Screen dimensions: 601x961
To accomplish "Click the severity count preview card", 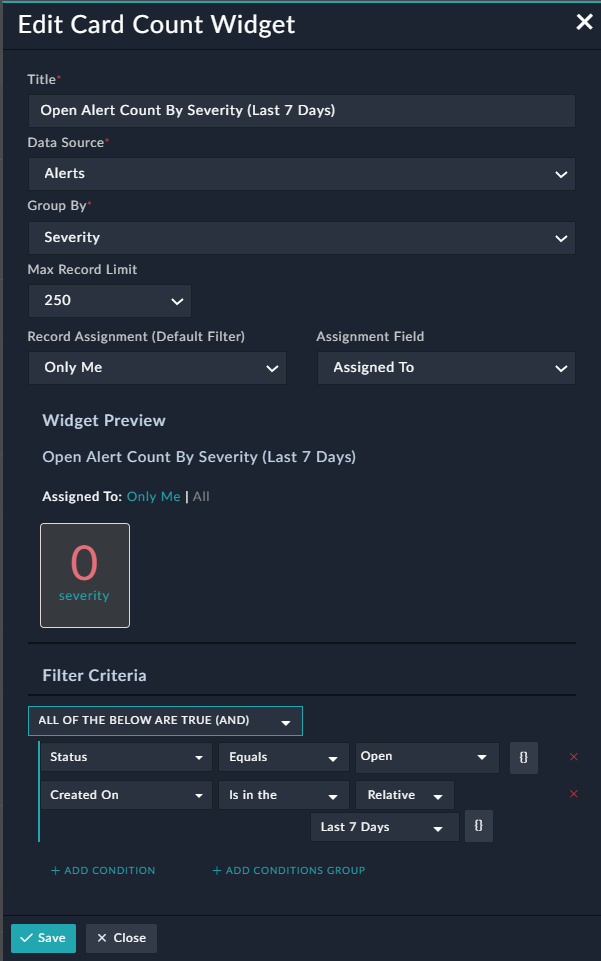I will [x=84, y=575].
